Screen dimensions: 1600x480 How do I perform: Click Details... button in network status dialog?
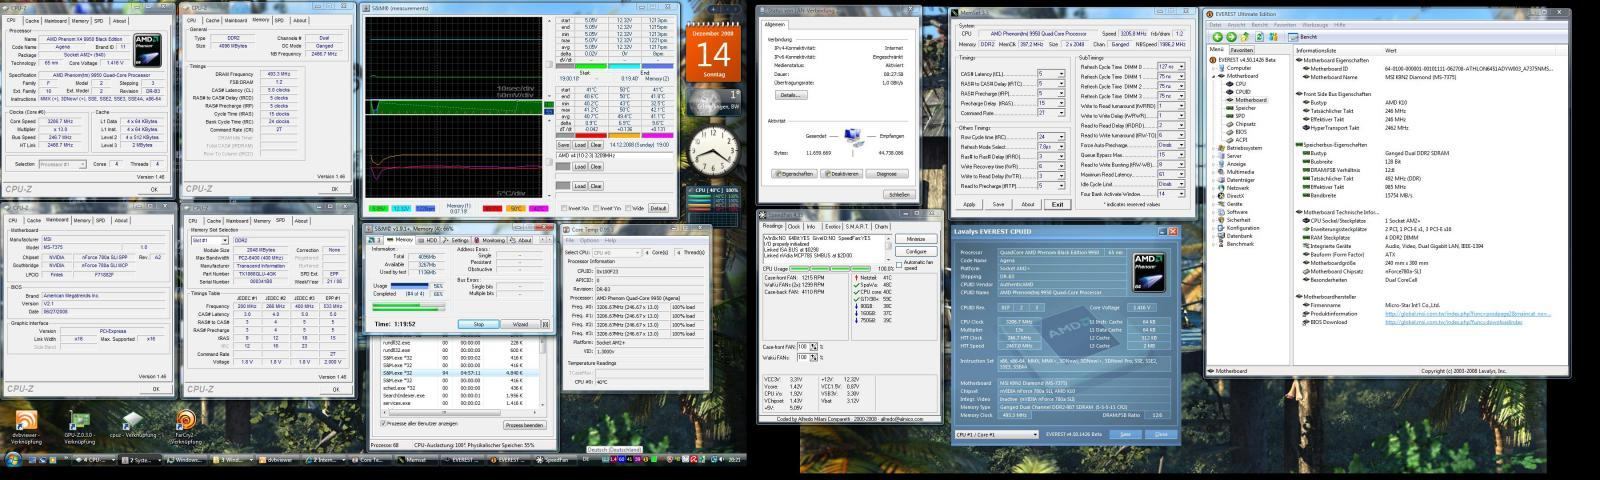point(790,95)
